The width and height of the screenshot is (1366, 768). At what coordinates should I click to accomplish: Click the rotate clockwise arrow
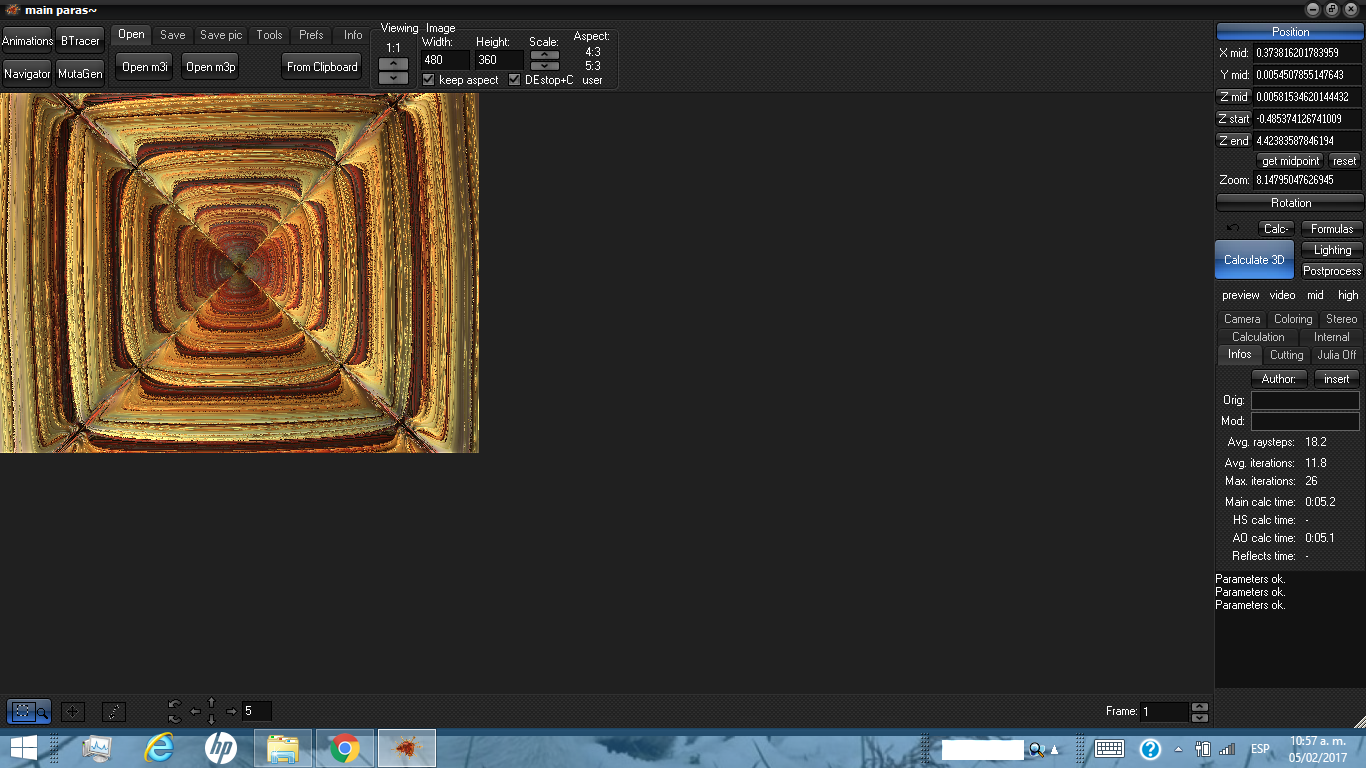tap(175, 718)
